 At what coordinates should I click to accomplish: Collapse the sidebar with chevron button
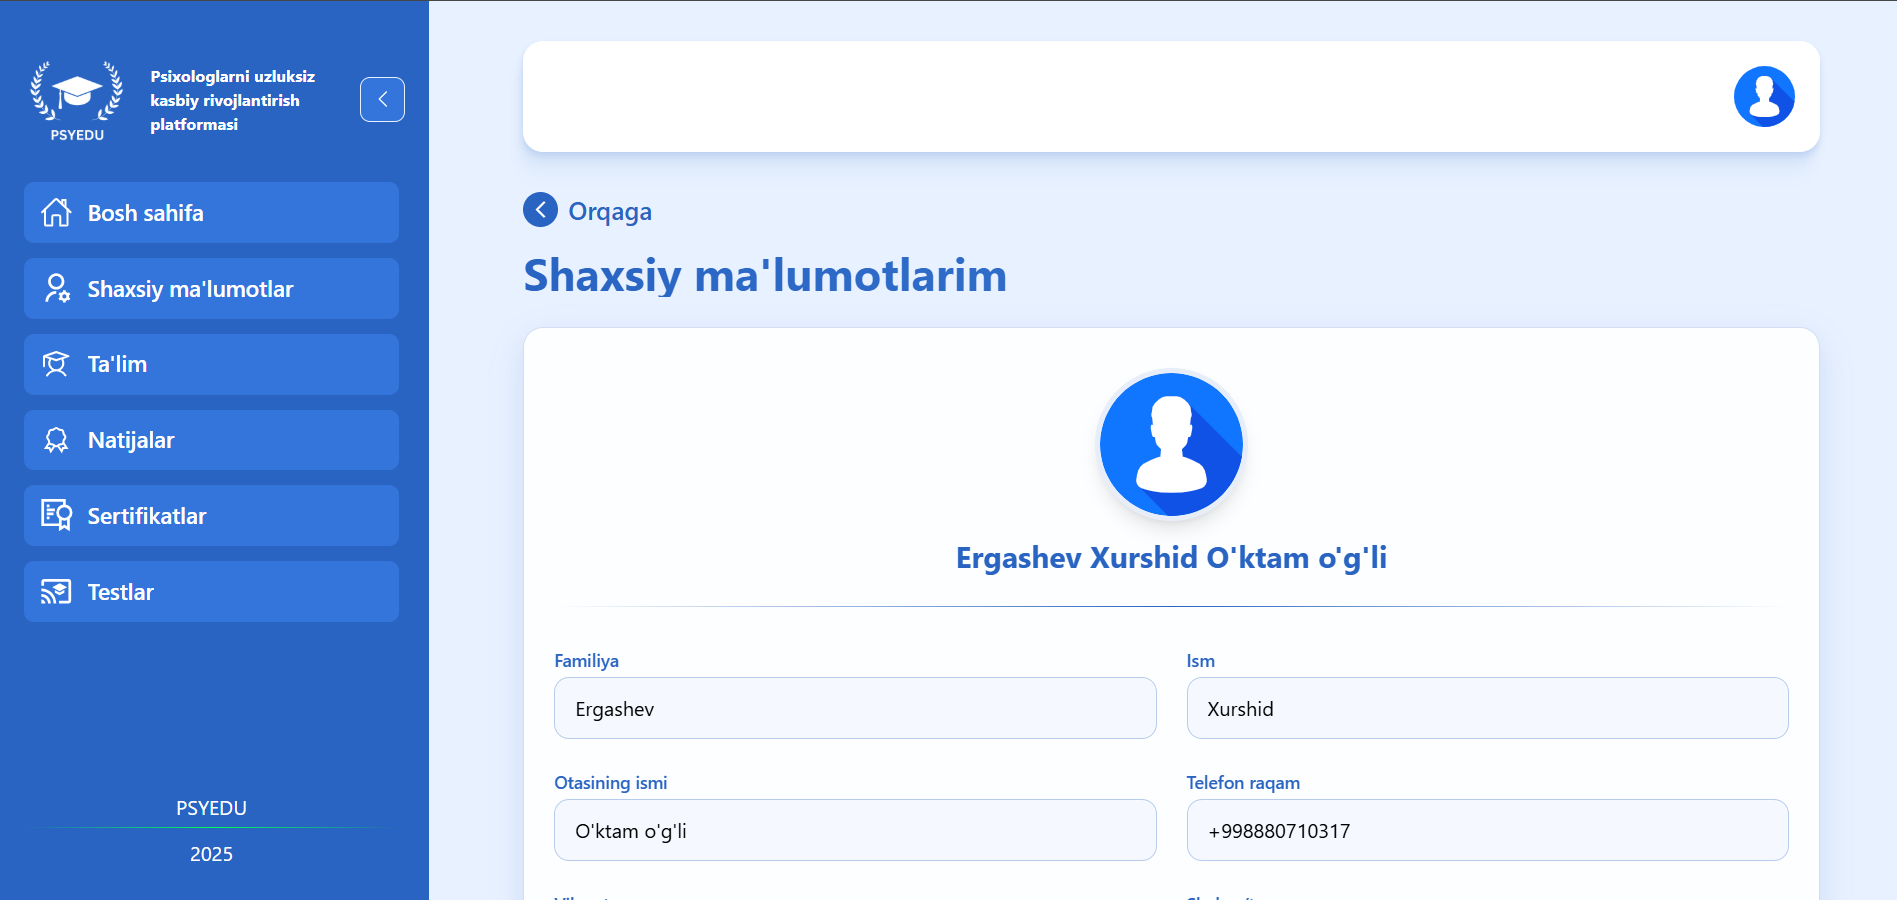tap(382, 99)
